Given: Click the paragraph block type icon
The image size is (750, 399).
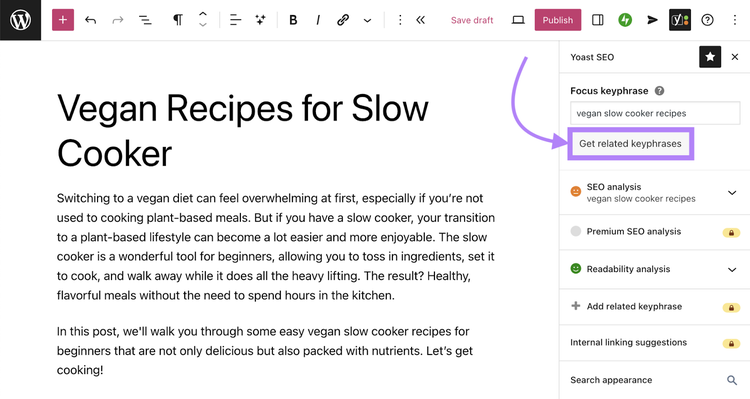Looking at the screenshot, I should 177,20.
